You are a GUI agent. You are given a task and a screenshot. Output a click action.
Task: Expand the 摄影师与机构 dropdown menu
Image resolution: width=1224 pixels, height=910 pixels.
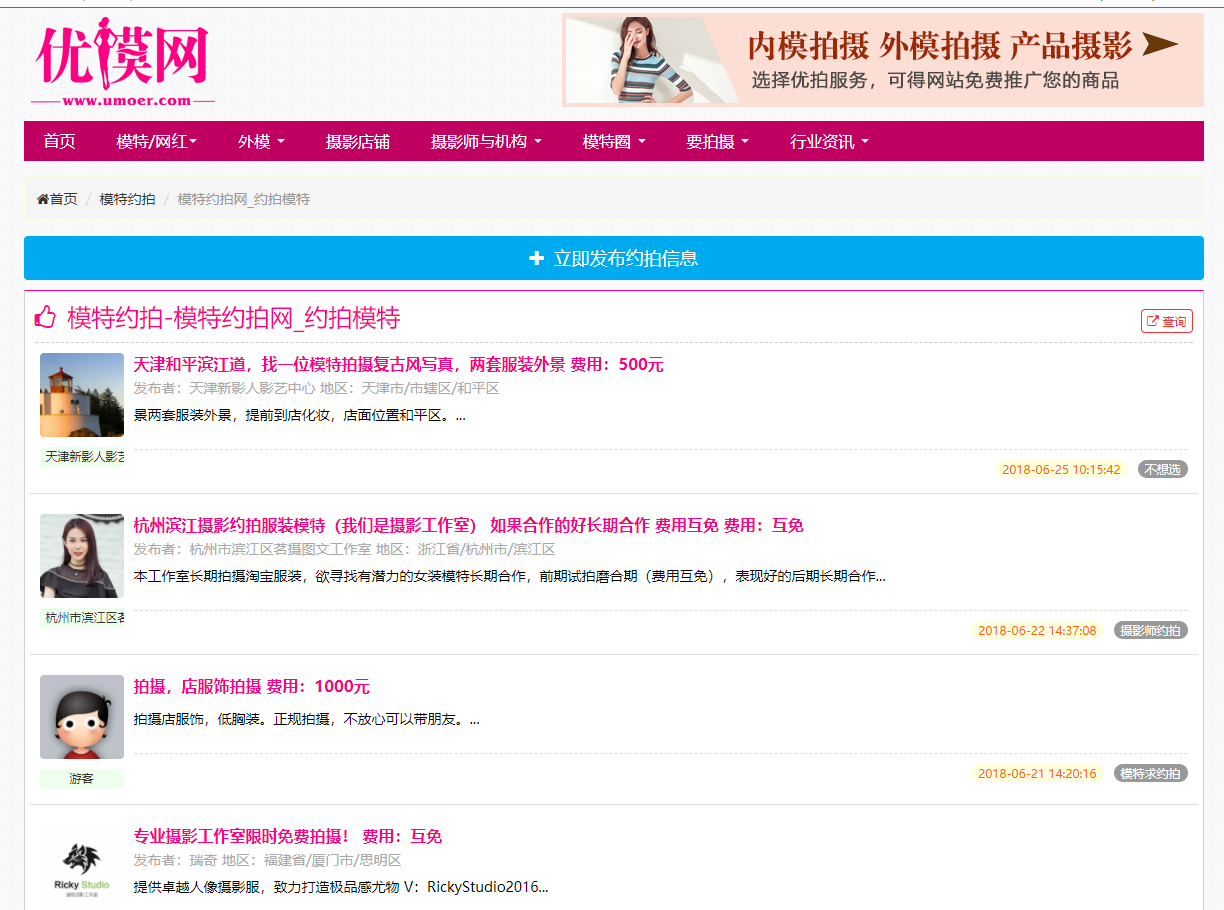(x=486, y=142)
